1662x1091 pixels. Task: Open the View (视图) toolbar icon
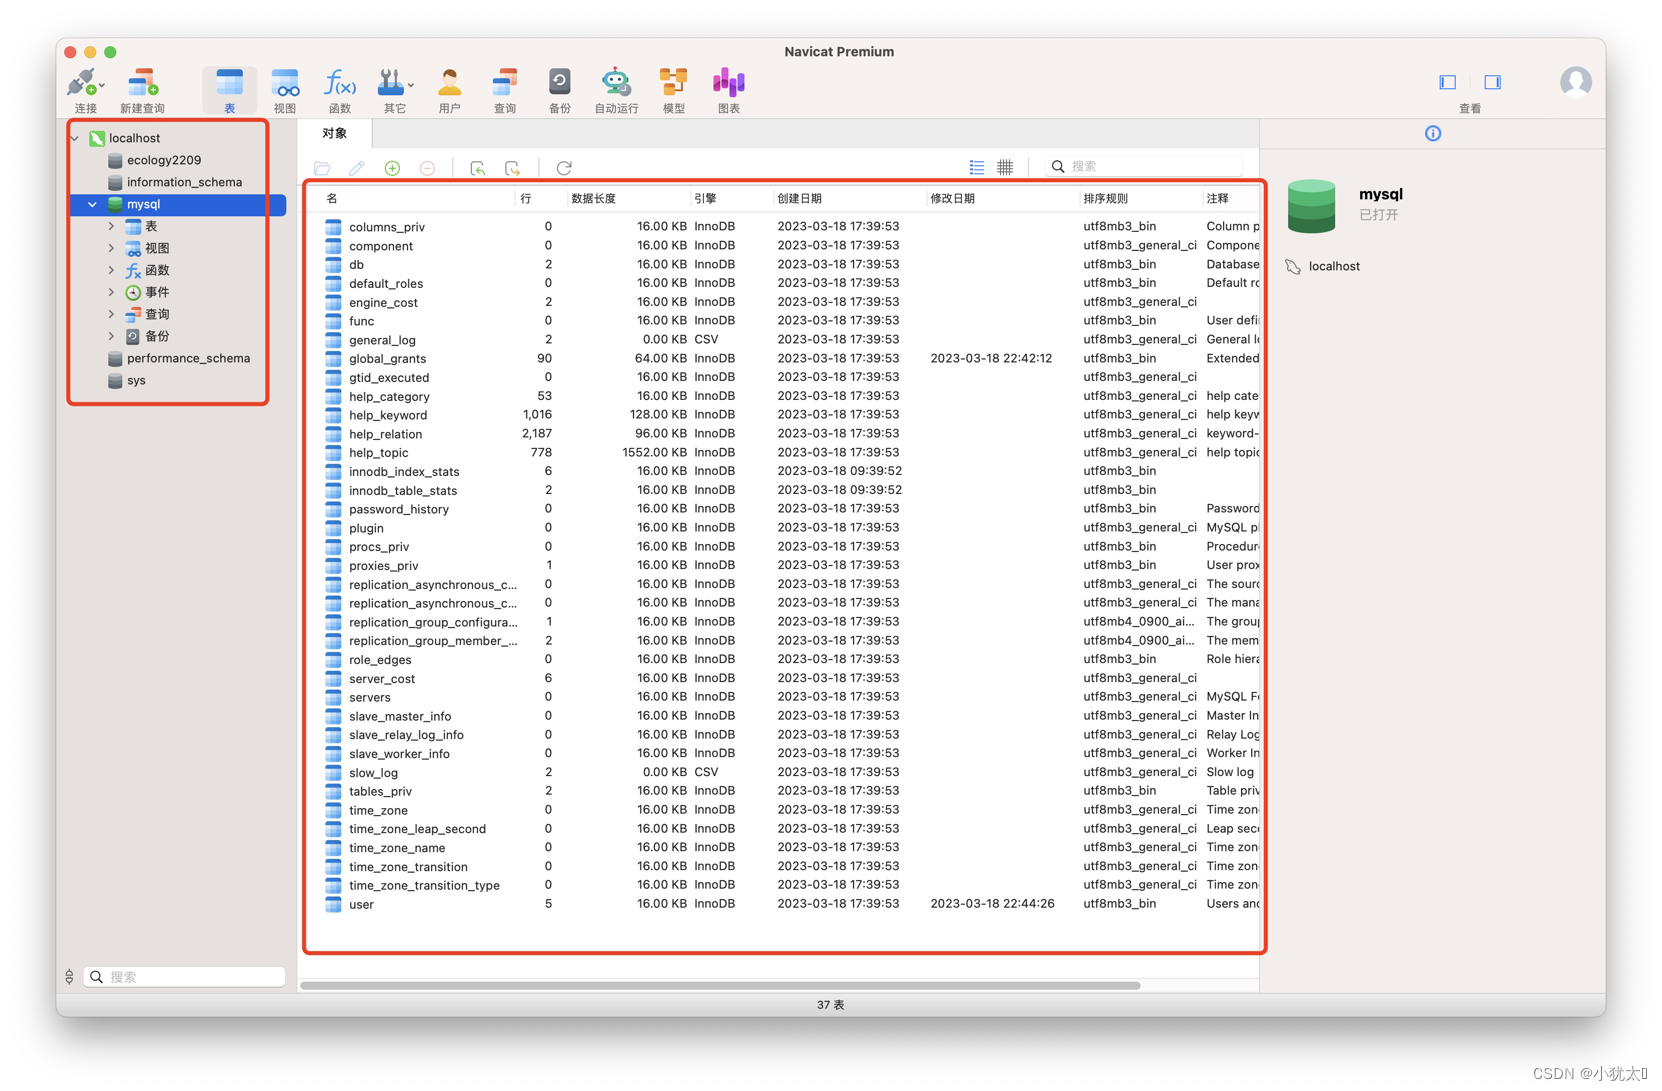click(x=285, y=90)
